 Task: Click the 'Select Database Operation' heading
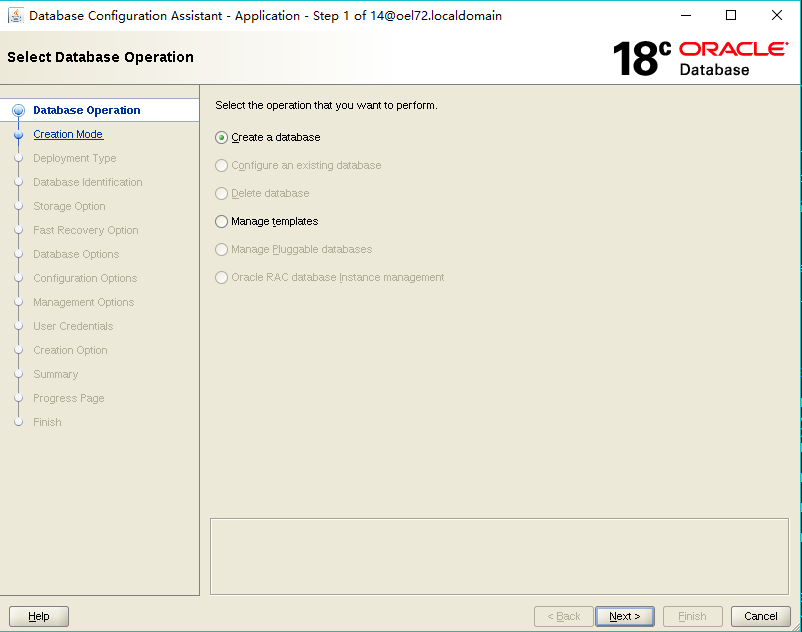(100, 57)
